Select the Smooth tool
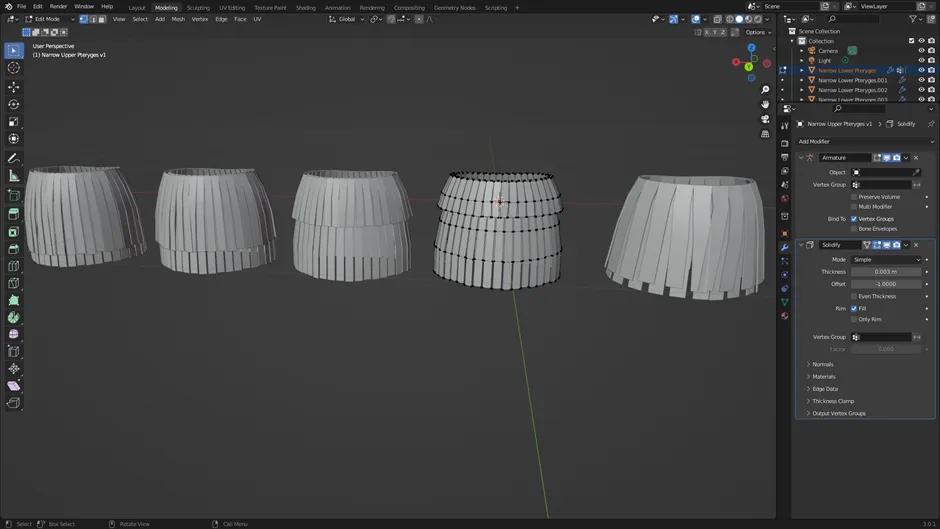 tap(13, 334)
